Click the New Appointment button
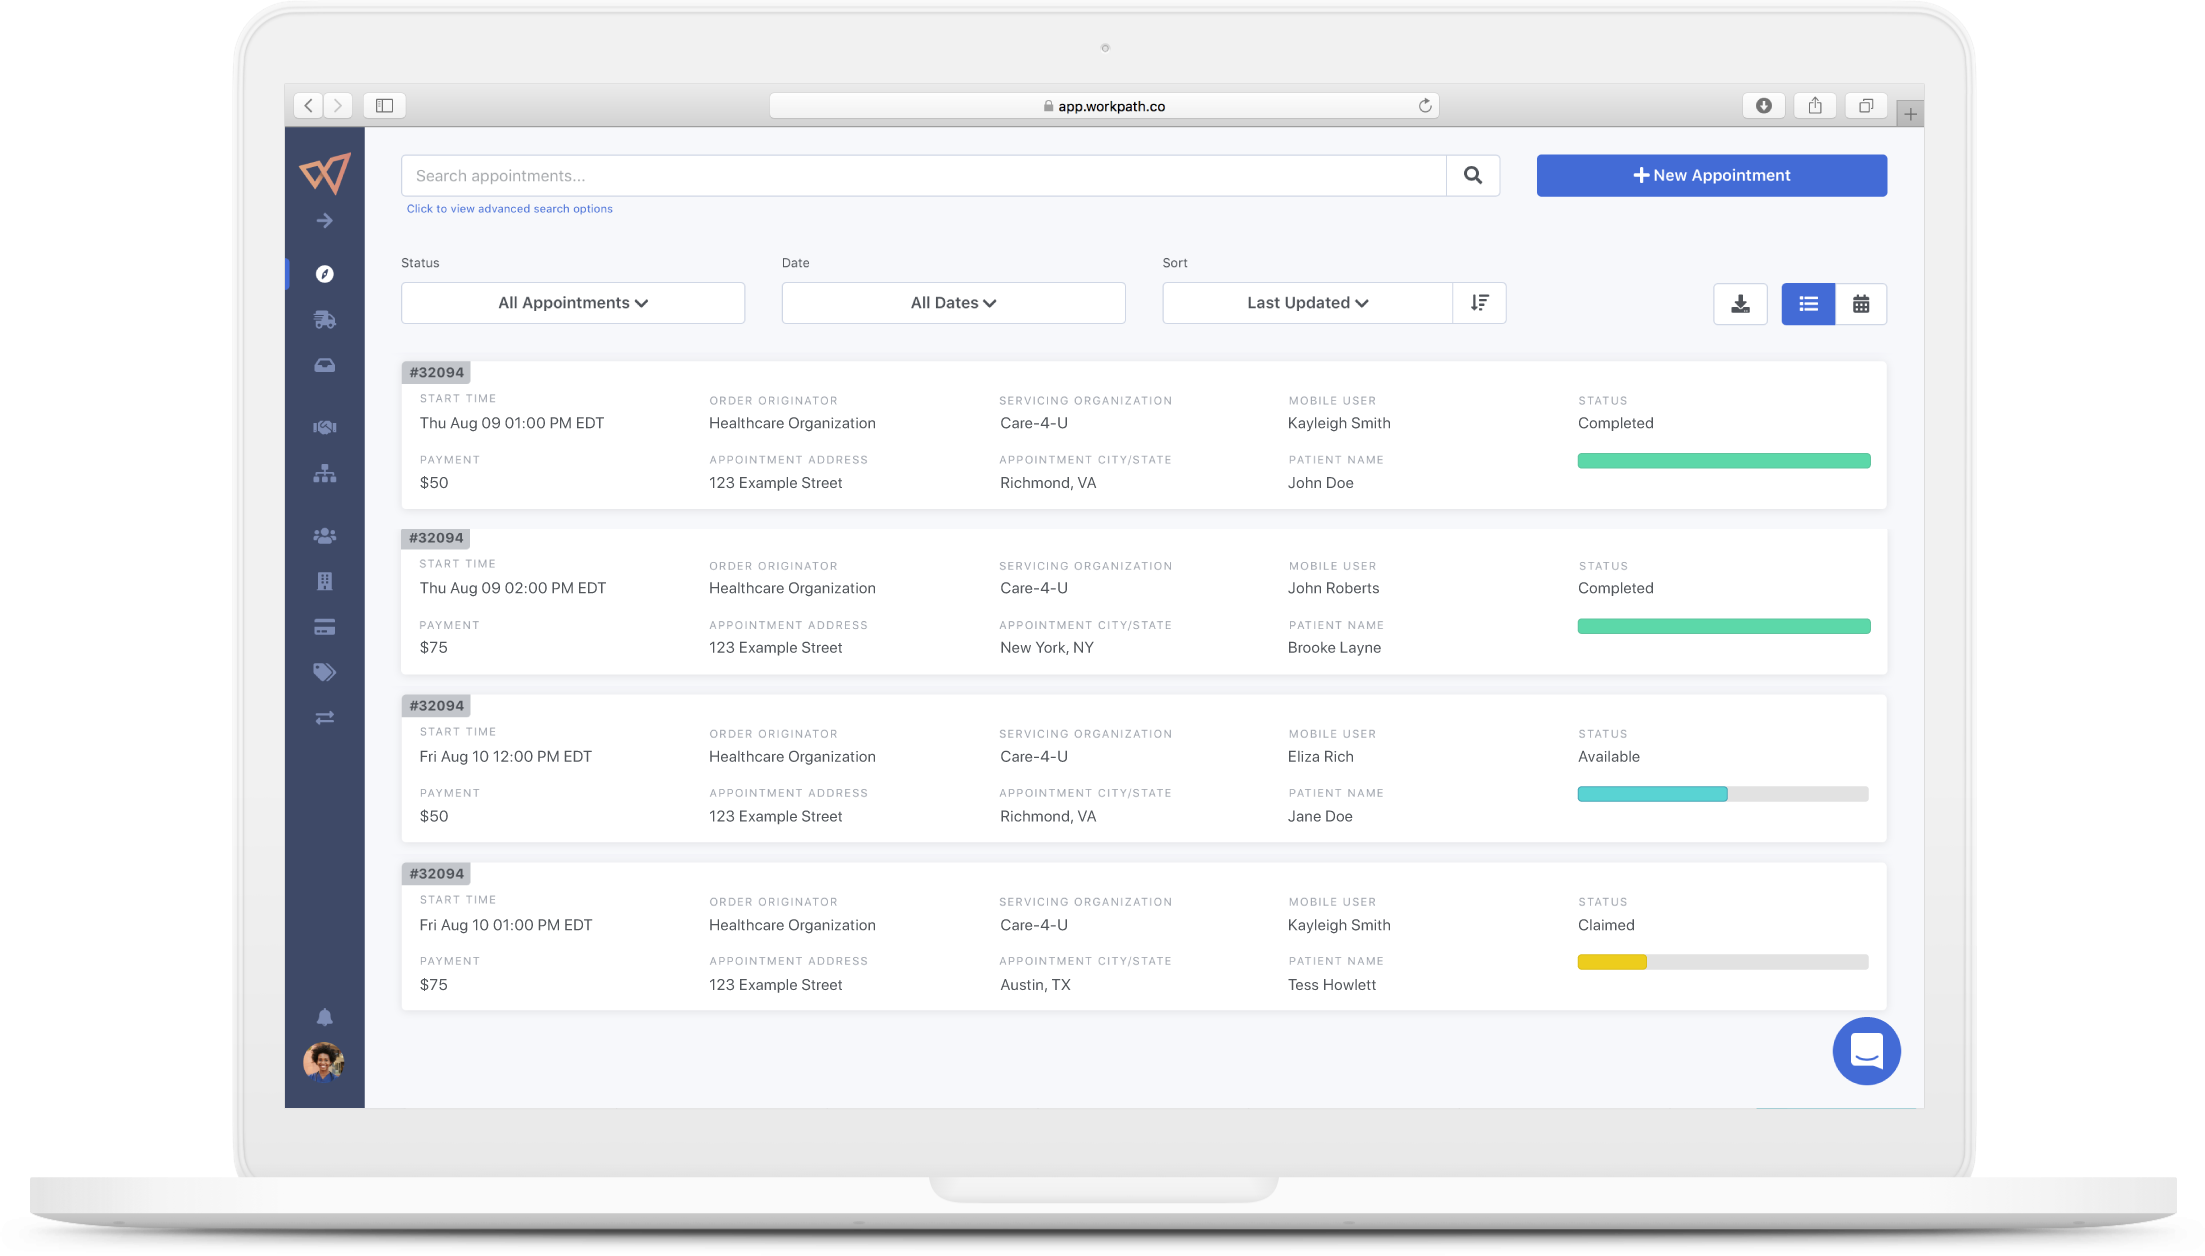The image size is (2205, 1256). point(1711,176)
